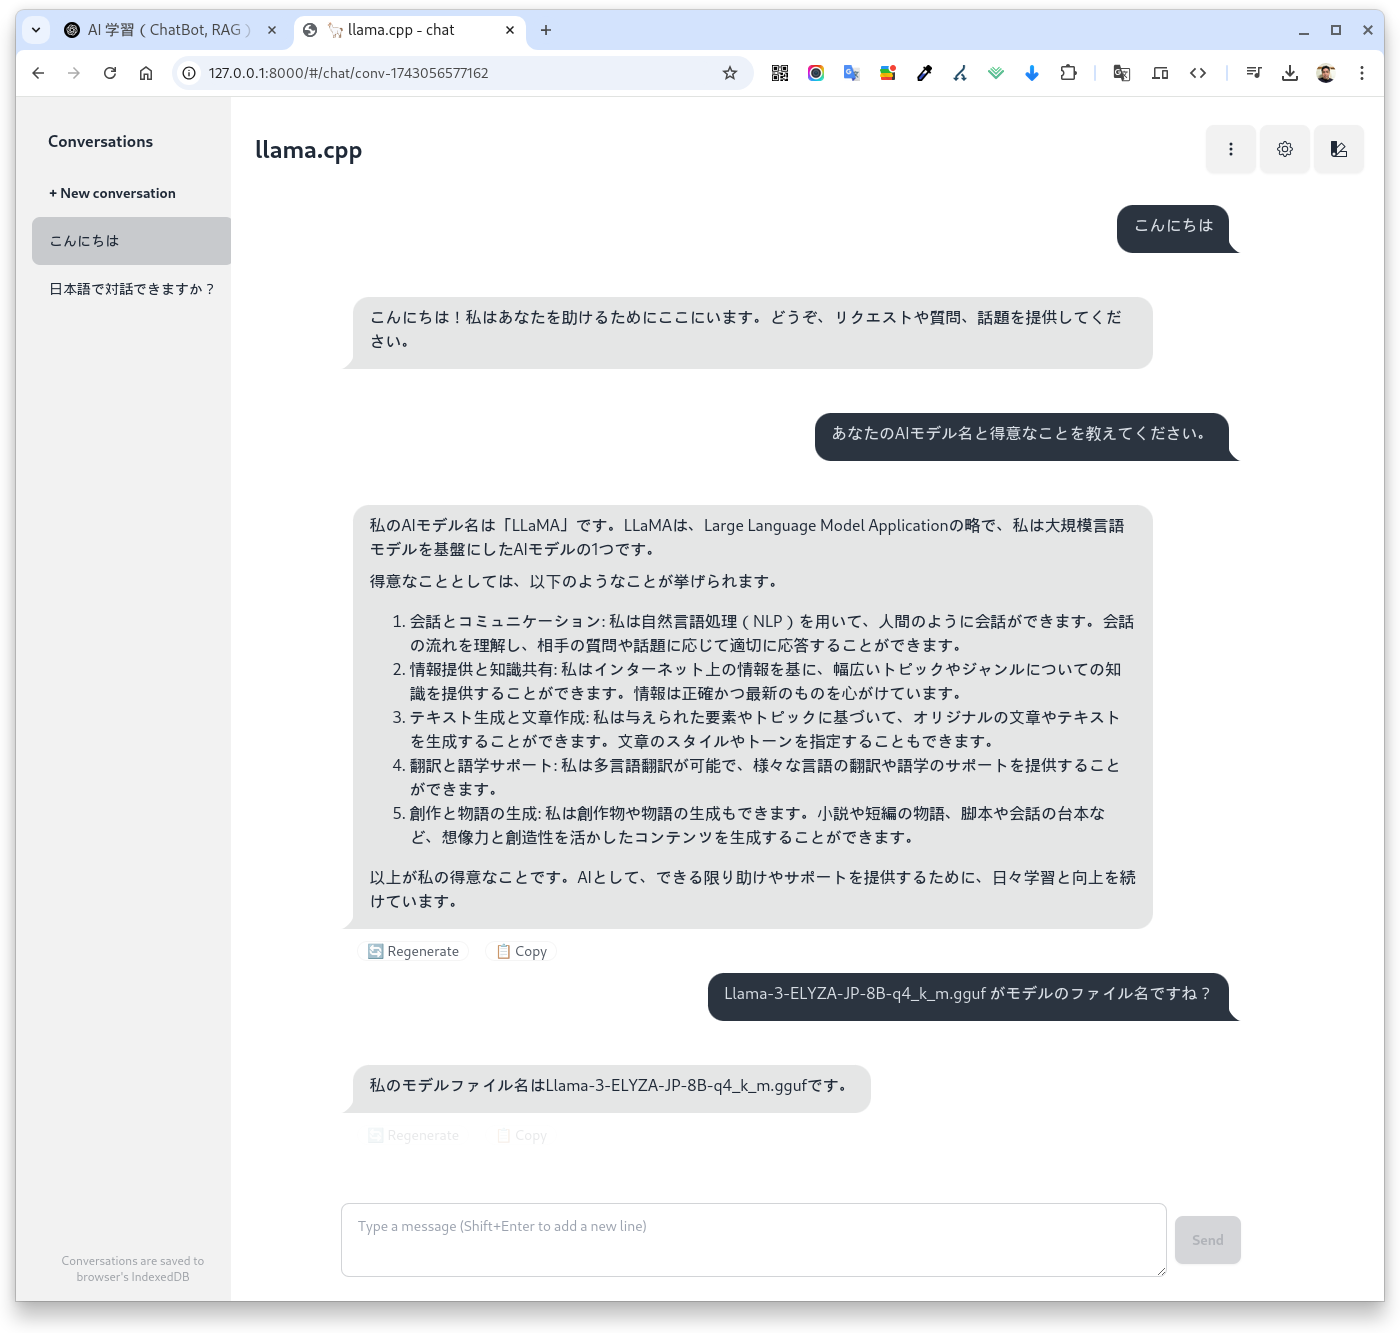Screen dimensions: 1400x1333
Task: Click the translate page icon
Action: [1122, 73]
